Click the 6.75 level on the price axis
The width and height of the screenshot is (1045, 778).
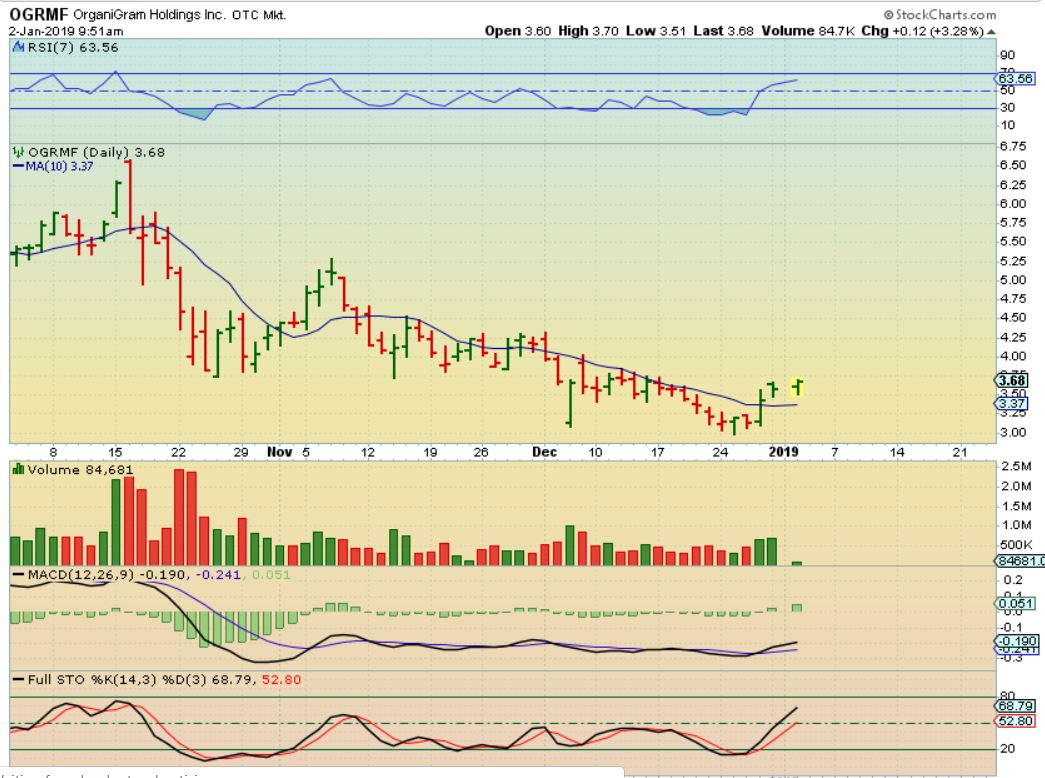pos(1013,146)
